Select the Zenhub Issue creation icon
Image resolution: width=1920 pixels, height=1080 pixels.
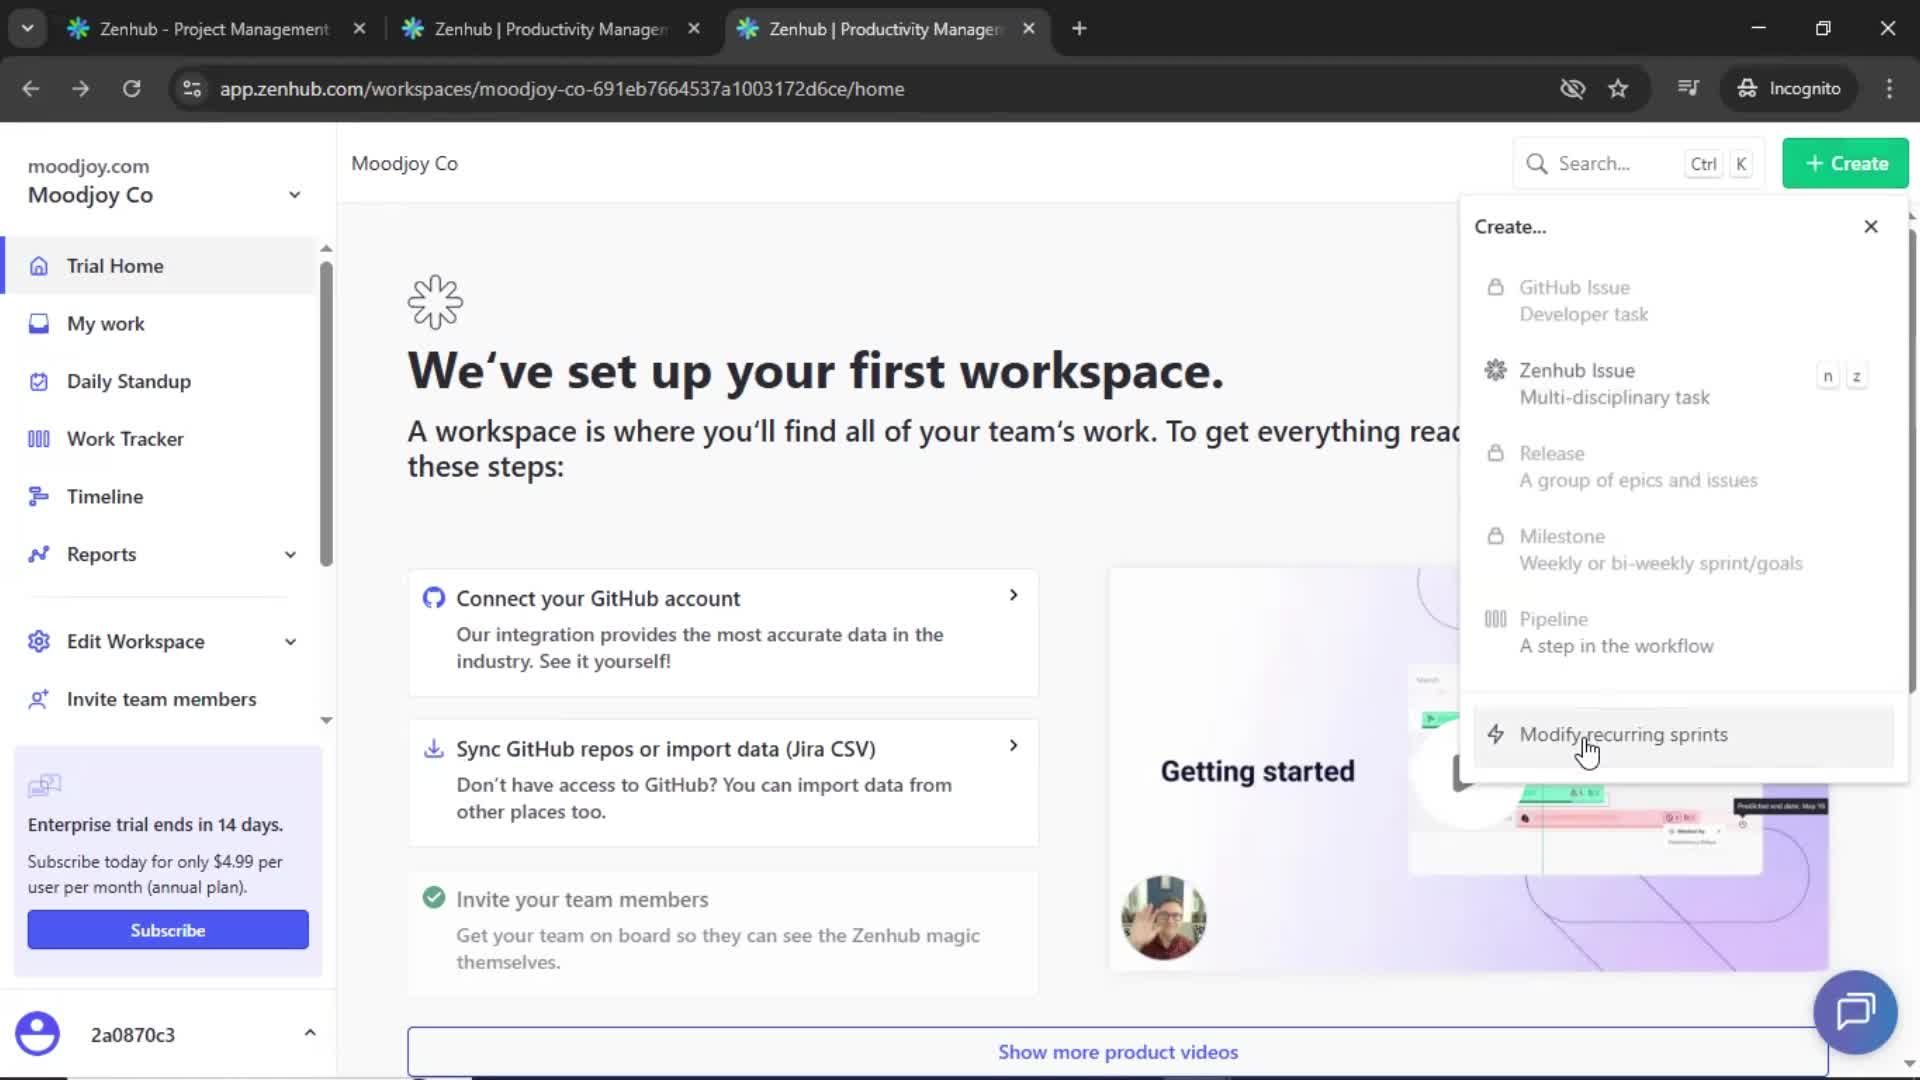point(1495,370)
